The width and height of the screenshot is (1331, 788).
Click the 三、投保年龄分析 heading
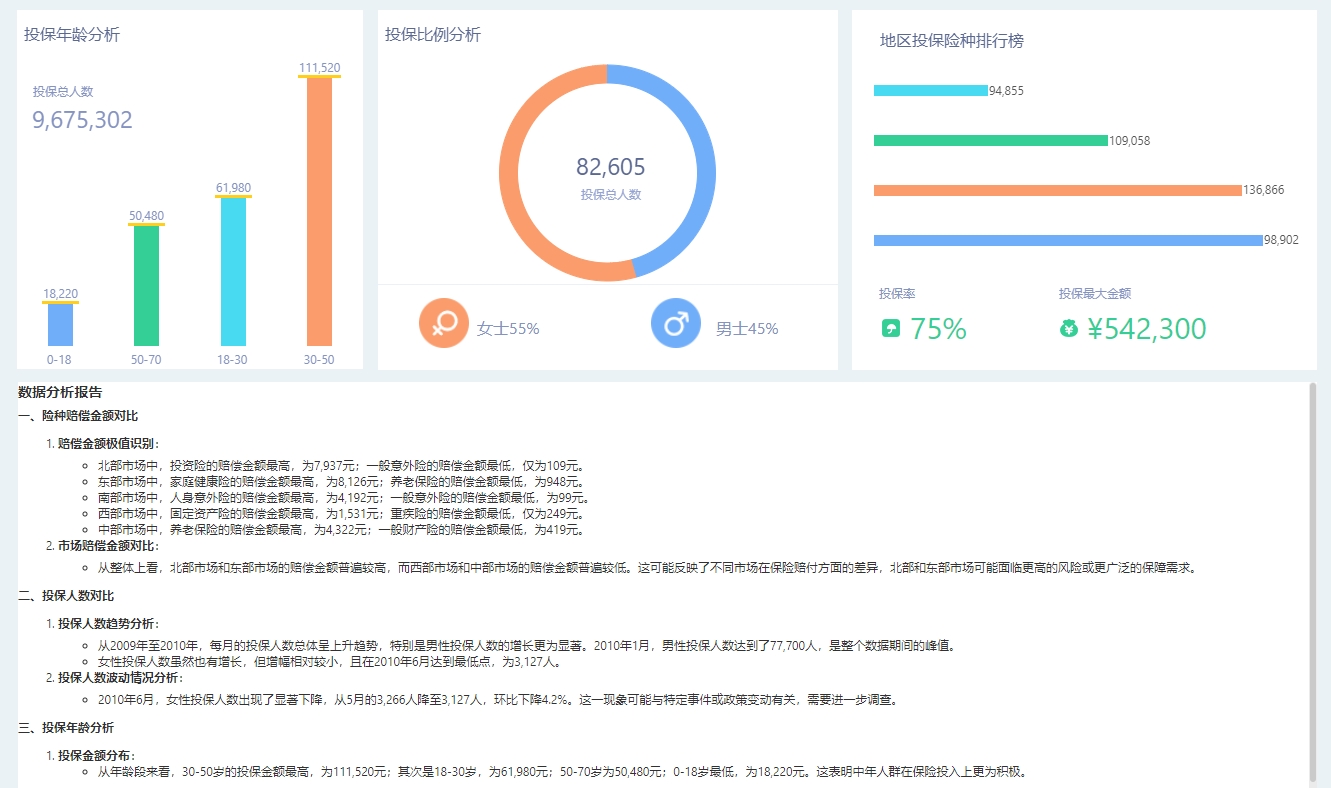[66, 727]
